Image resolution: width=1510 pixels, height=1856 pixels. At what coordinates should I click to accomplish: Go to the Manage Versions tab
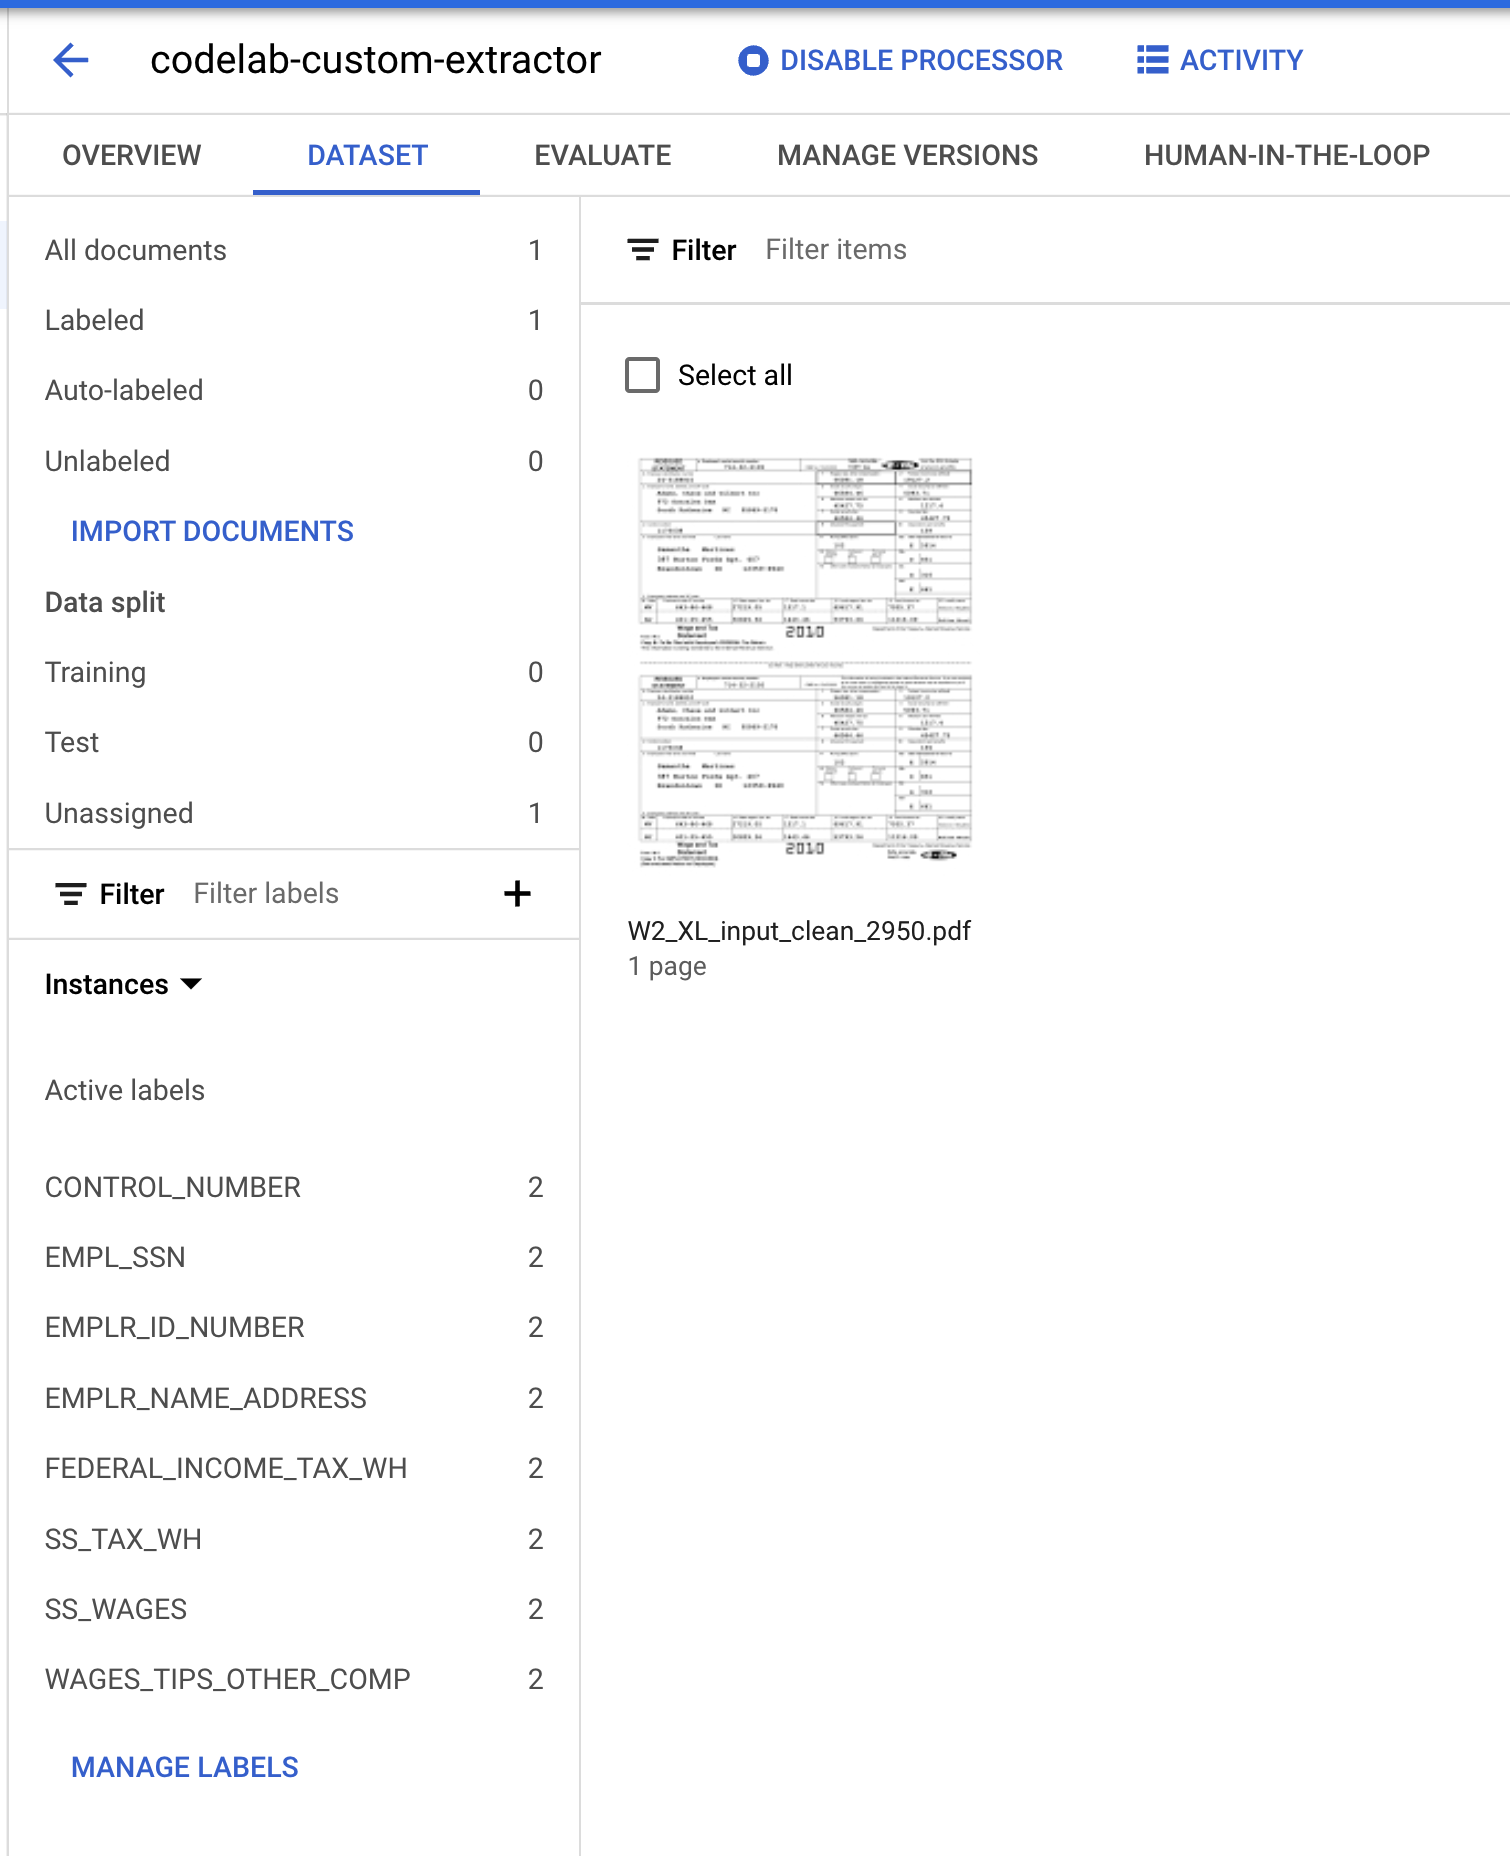(907, 156)
